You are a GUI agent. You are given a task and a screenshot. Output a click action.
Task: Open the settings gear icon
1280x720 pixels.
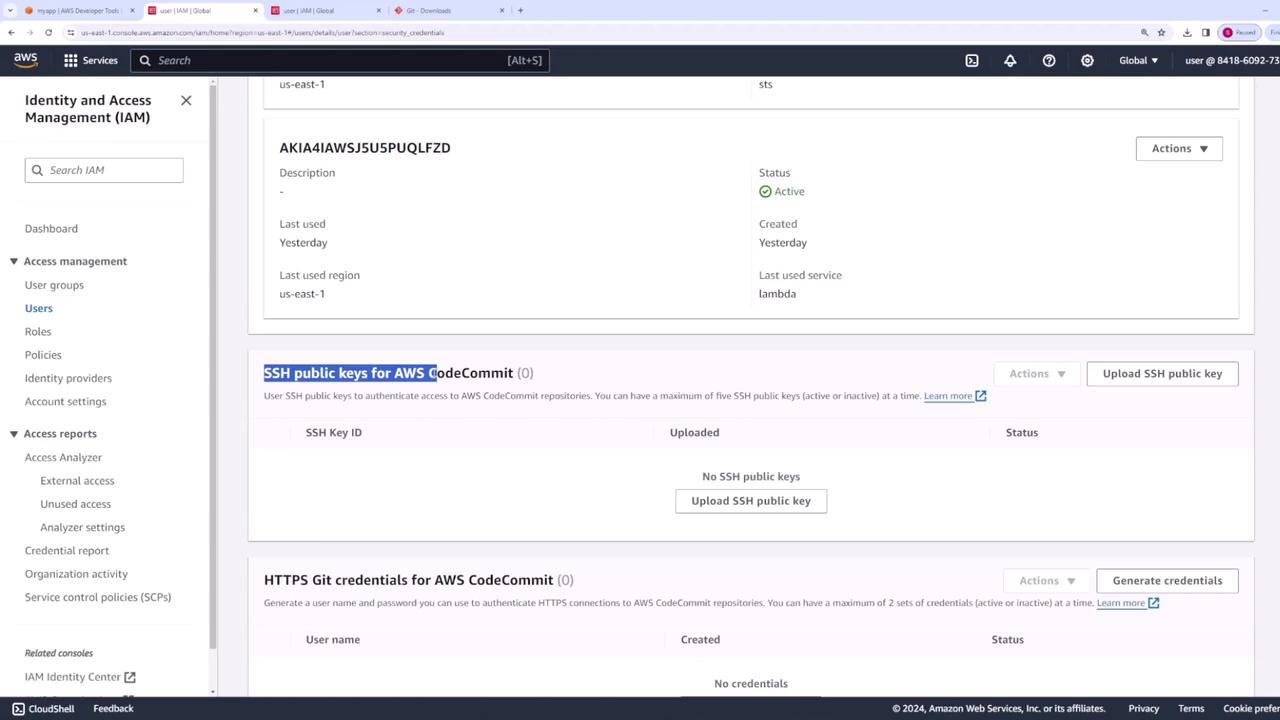pyautogui.click(x=1087, y=60)
